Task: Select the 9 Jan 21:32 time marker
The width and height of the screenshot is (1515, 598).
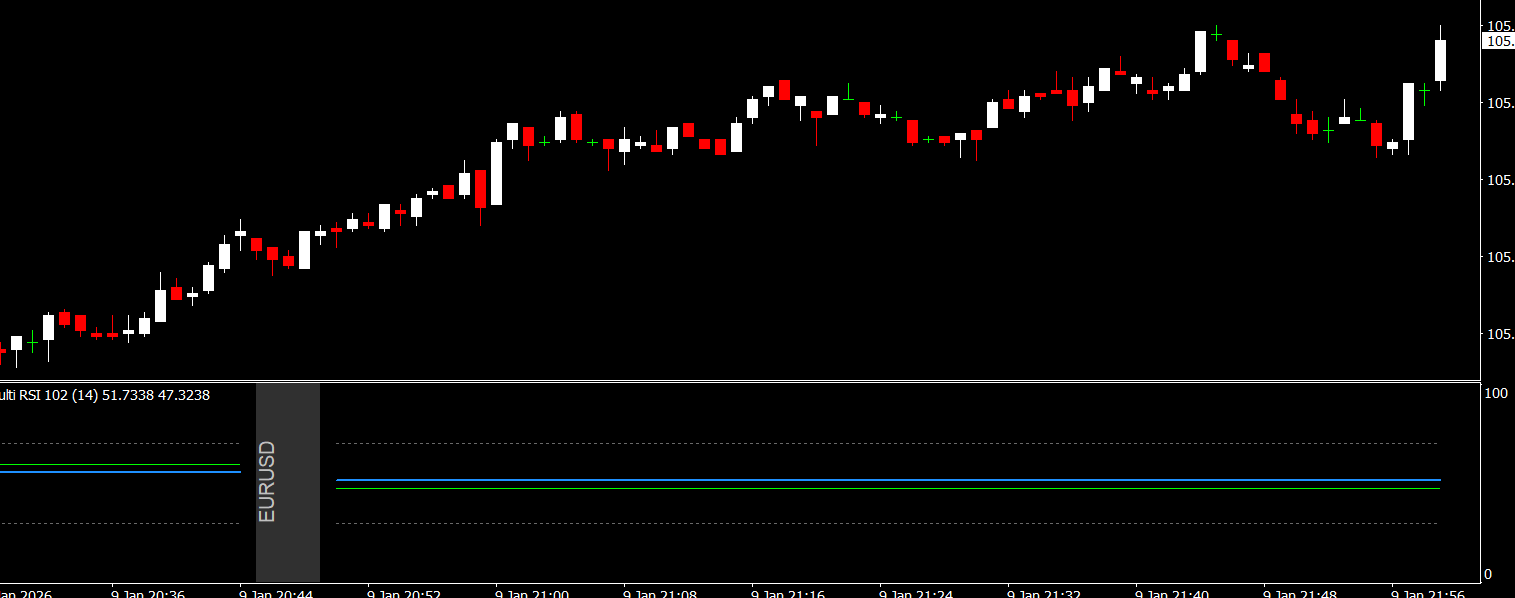Action: (x=1045, y=592)
